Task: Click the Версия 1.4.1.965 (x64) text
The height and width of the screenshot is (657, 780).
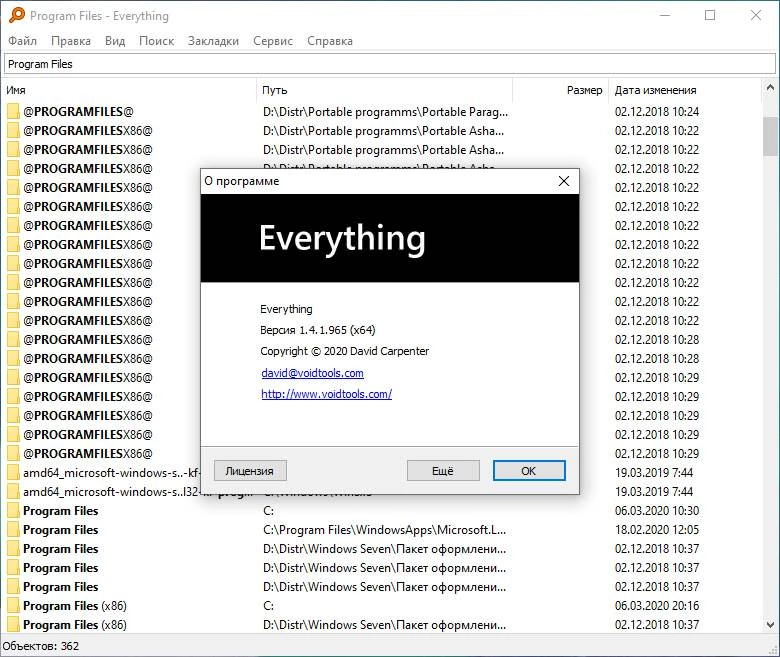Action: point(318,330)
